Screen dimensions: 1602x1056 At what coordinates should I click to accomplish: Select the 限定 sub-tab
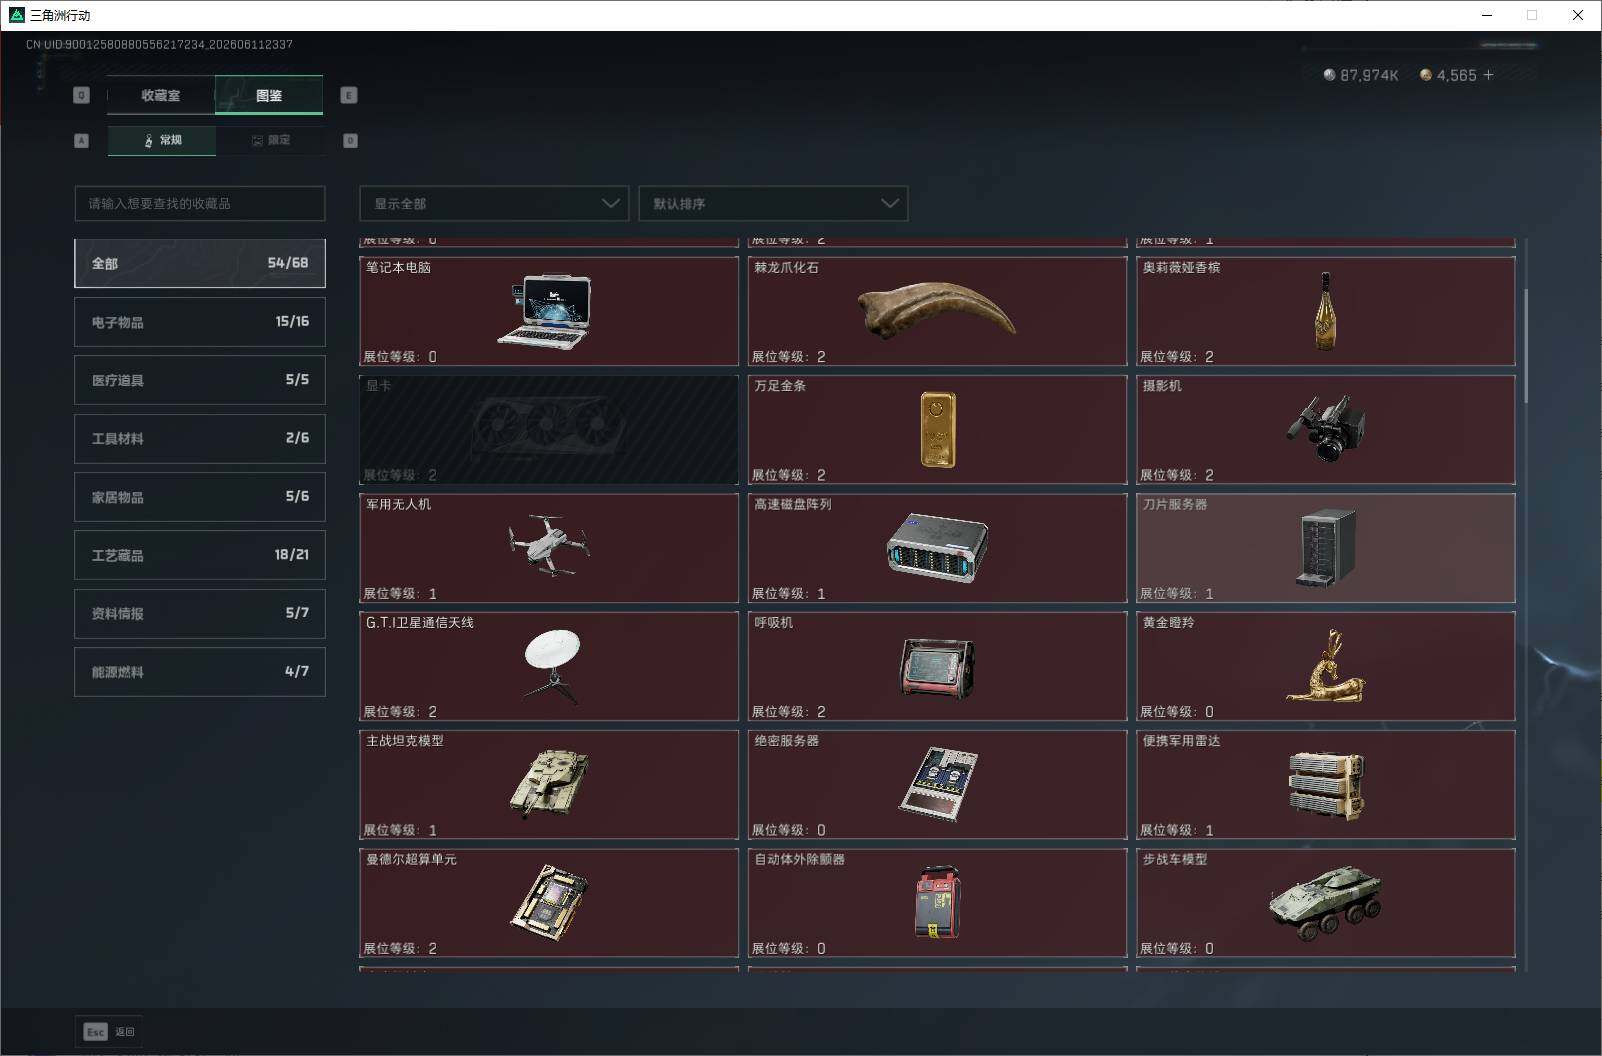(270, 140)
